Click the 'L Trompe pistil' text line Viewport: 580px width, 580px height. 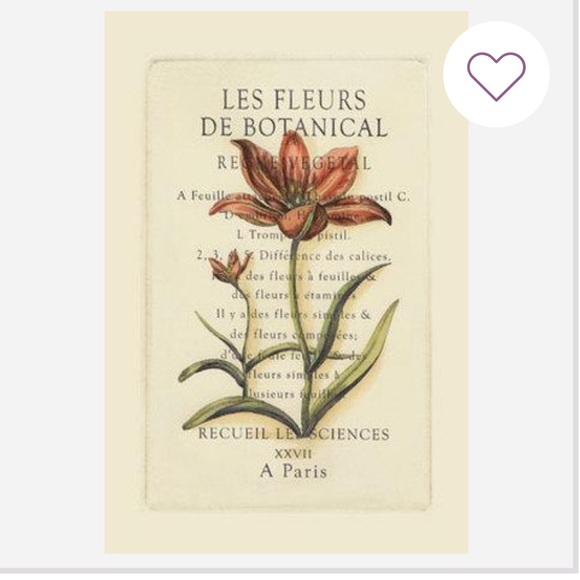click(293, 235)
